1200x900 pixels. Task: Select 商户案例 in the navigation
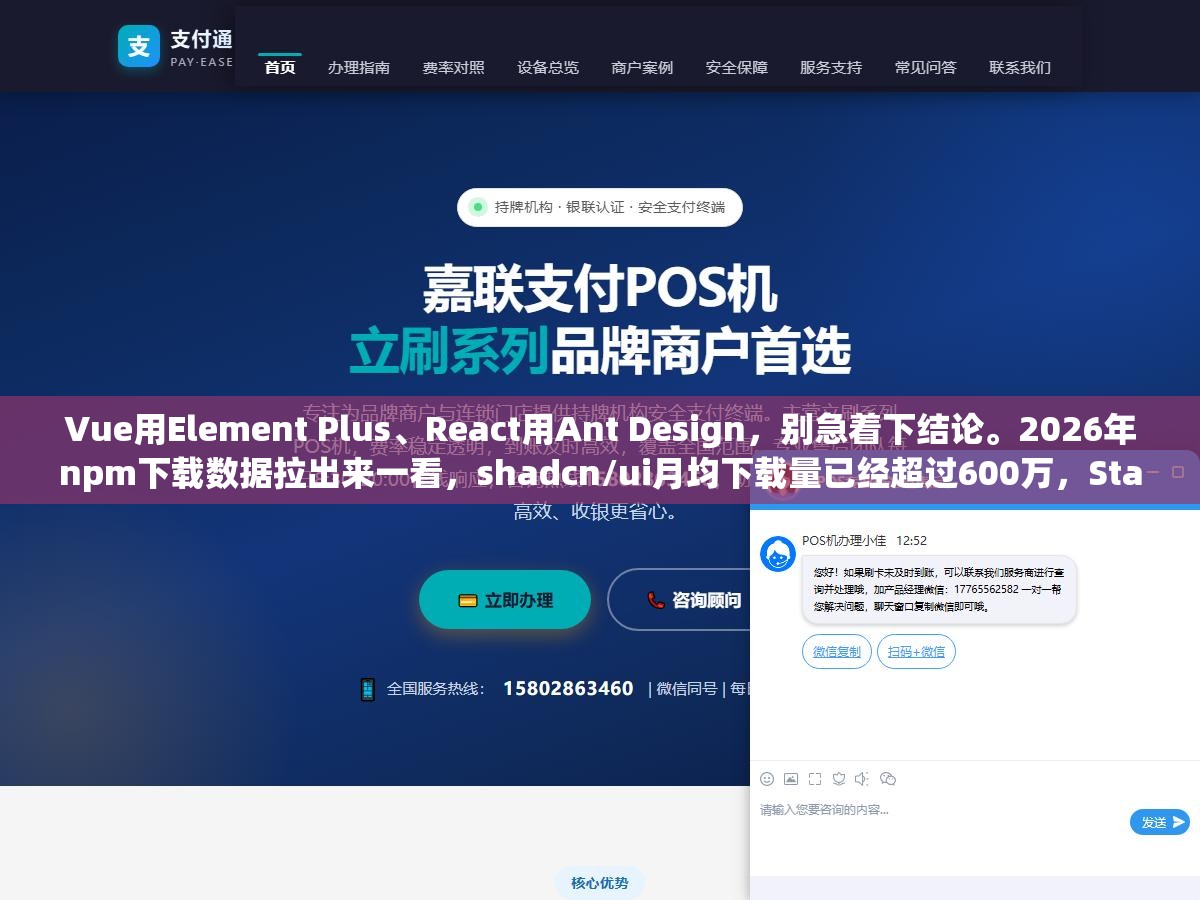point(642,68)
